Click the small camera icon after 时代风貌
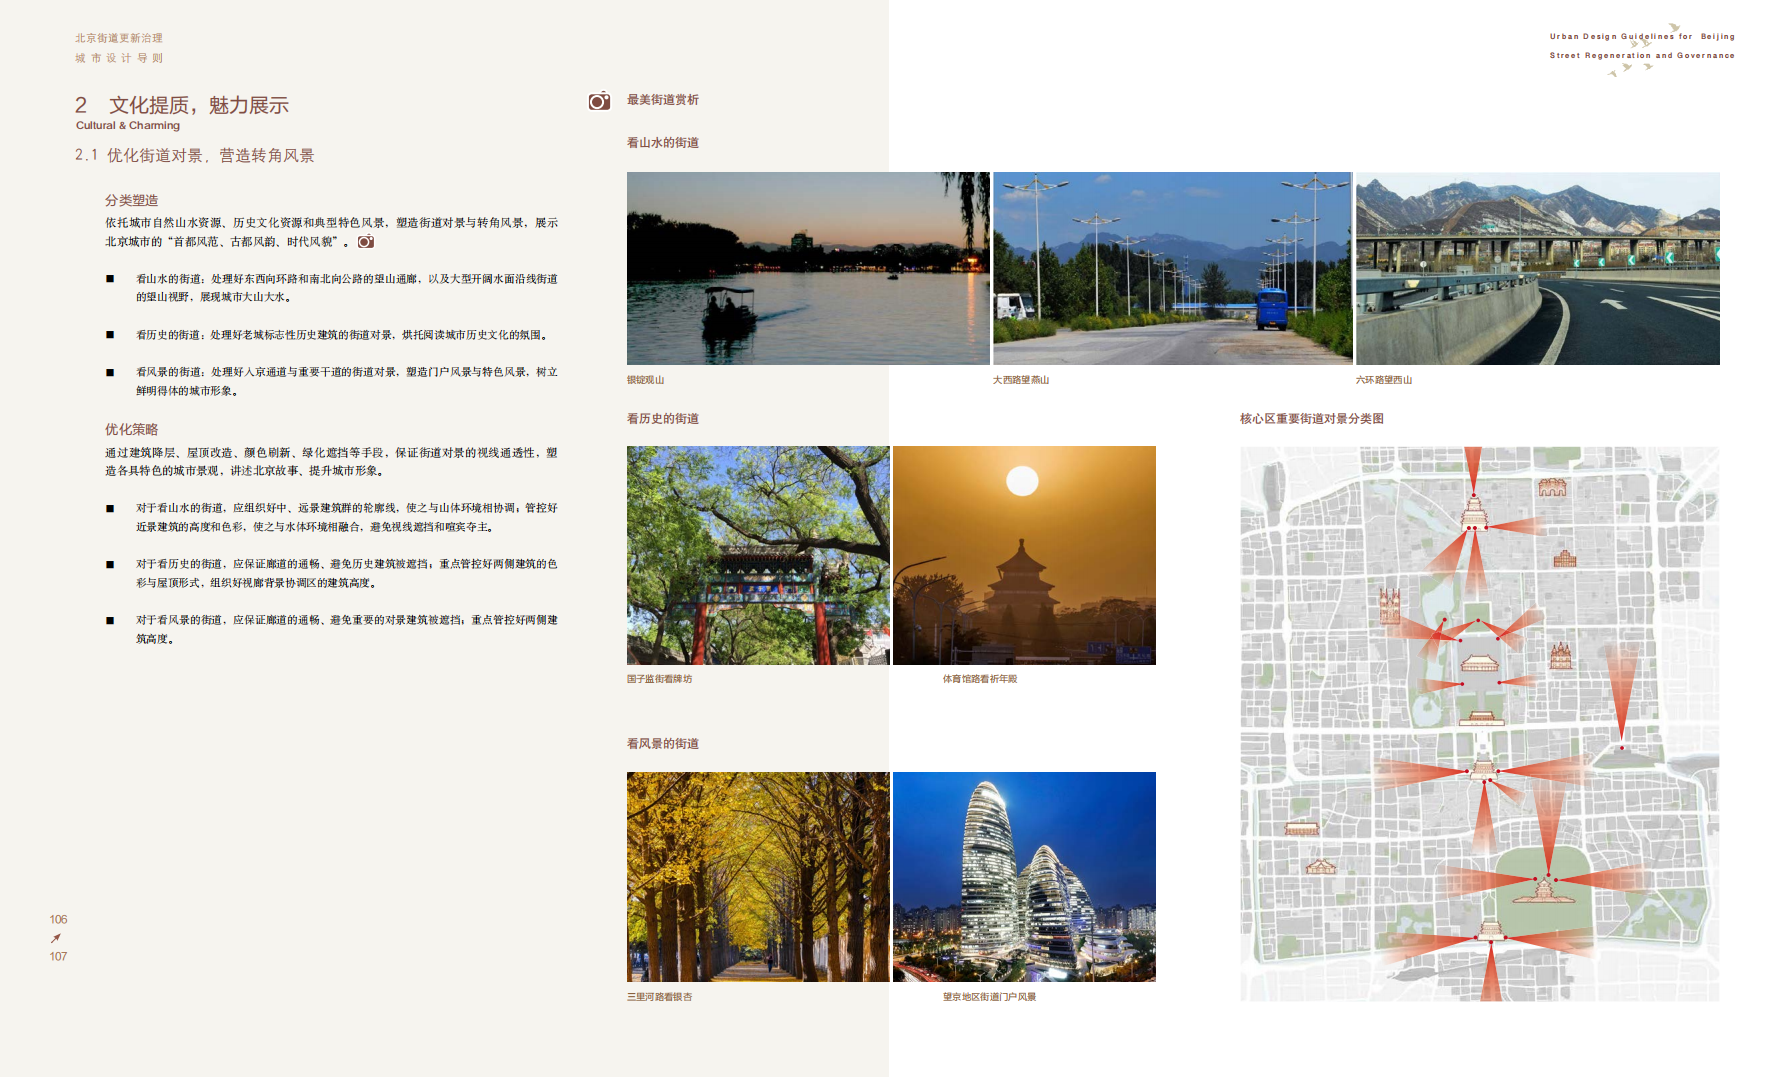Image resolution: width=1776 pixels, height=1077 pixels. 366,242
